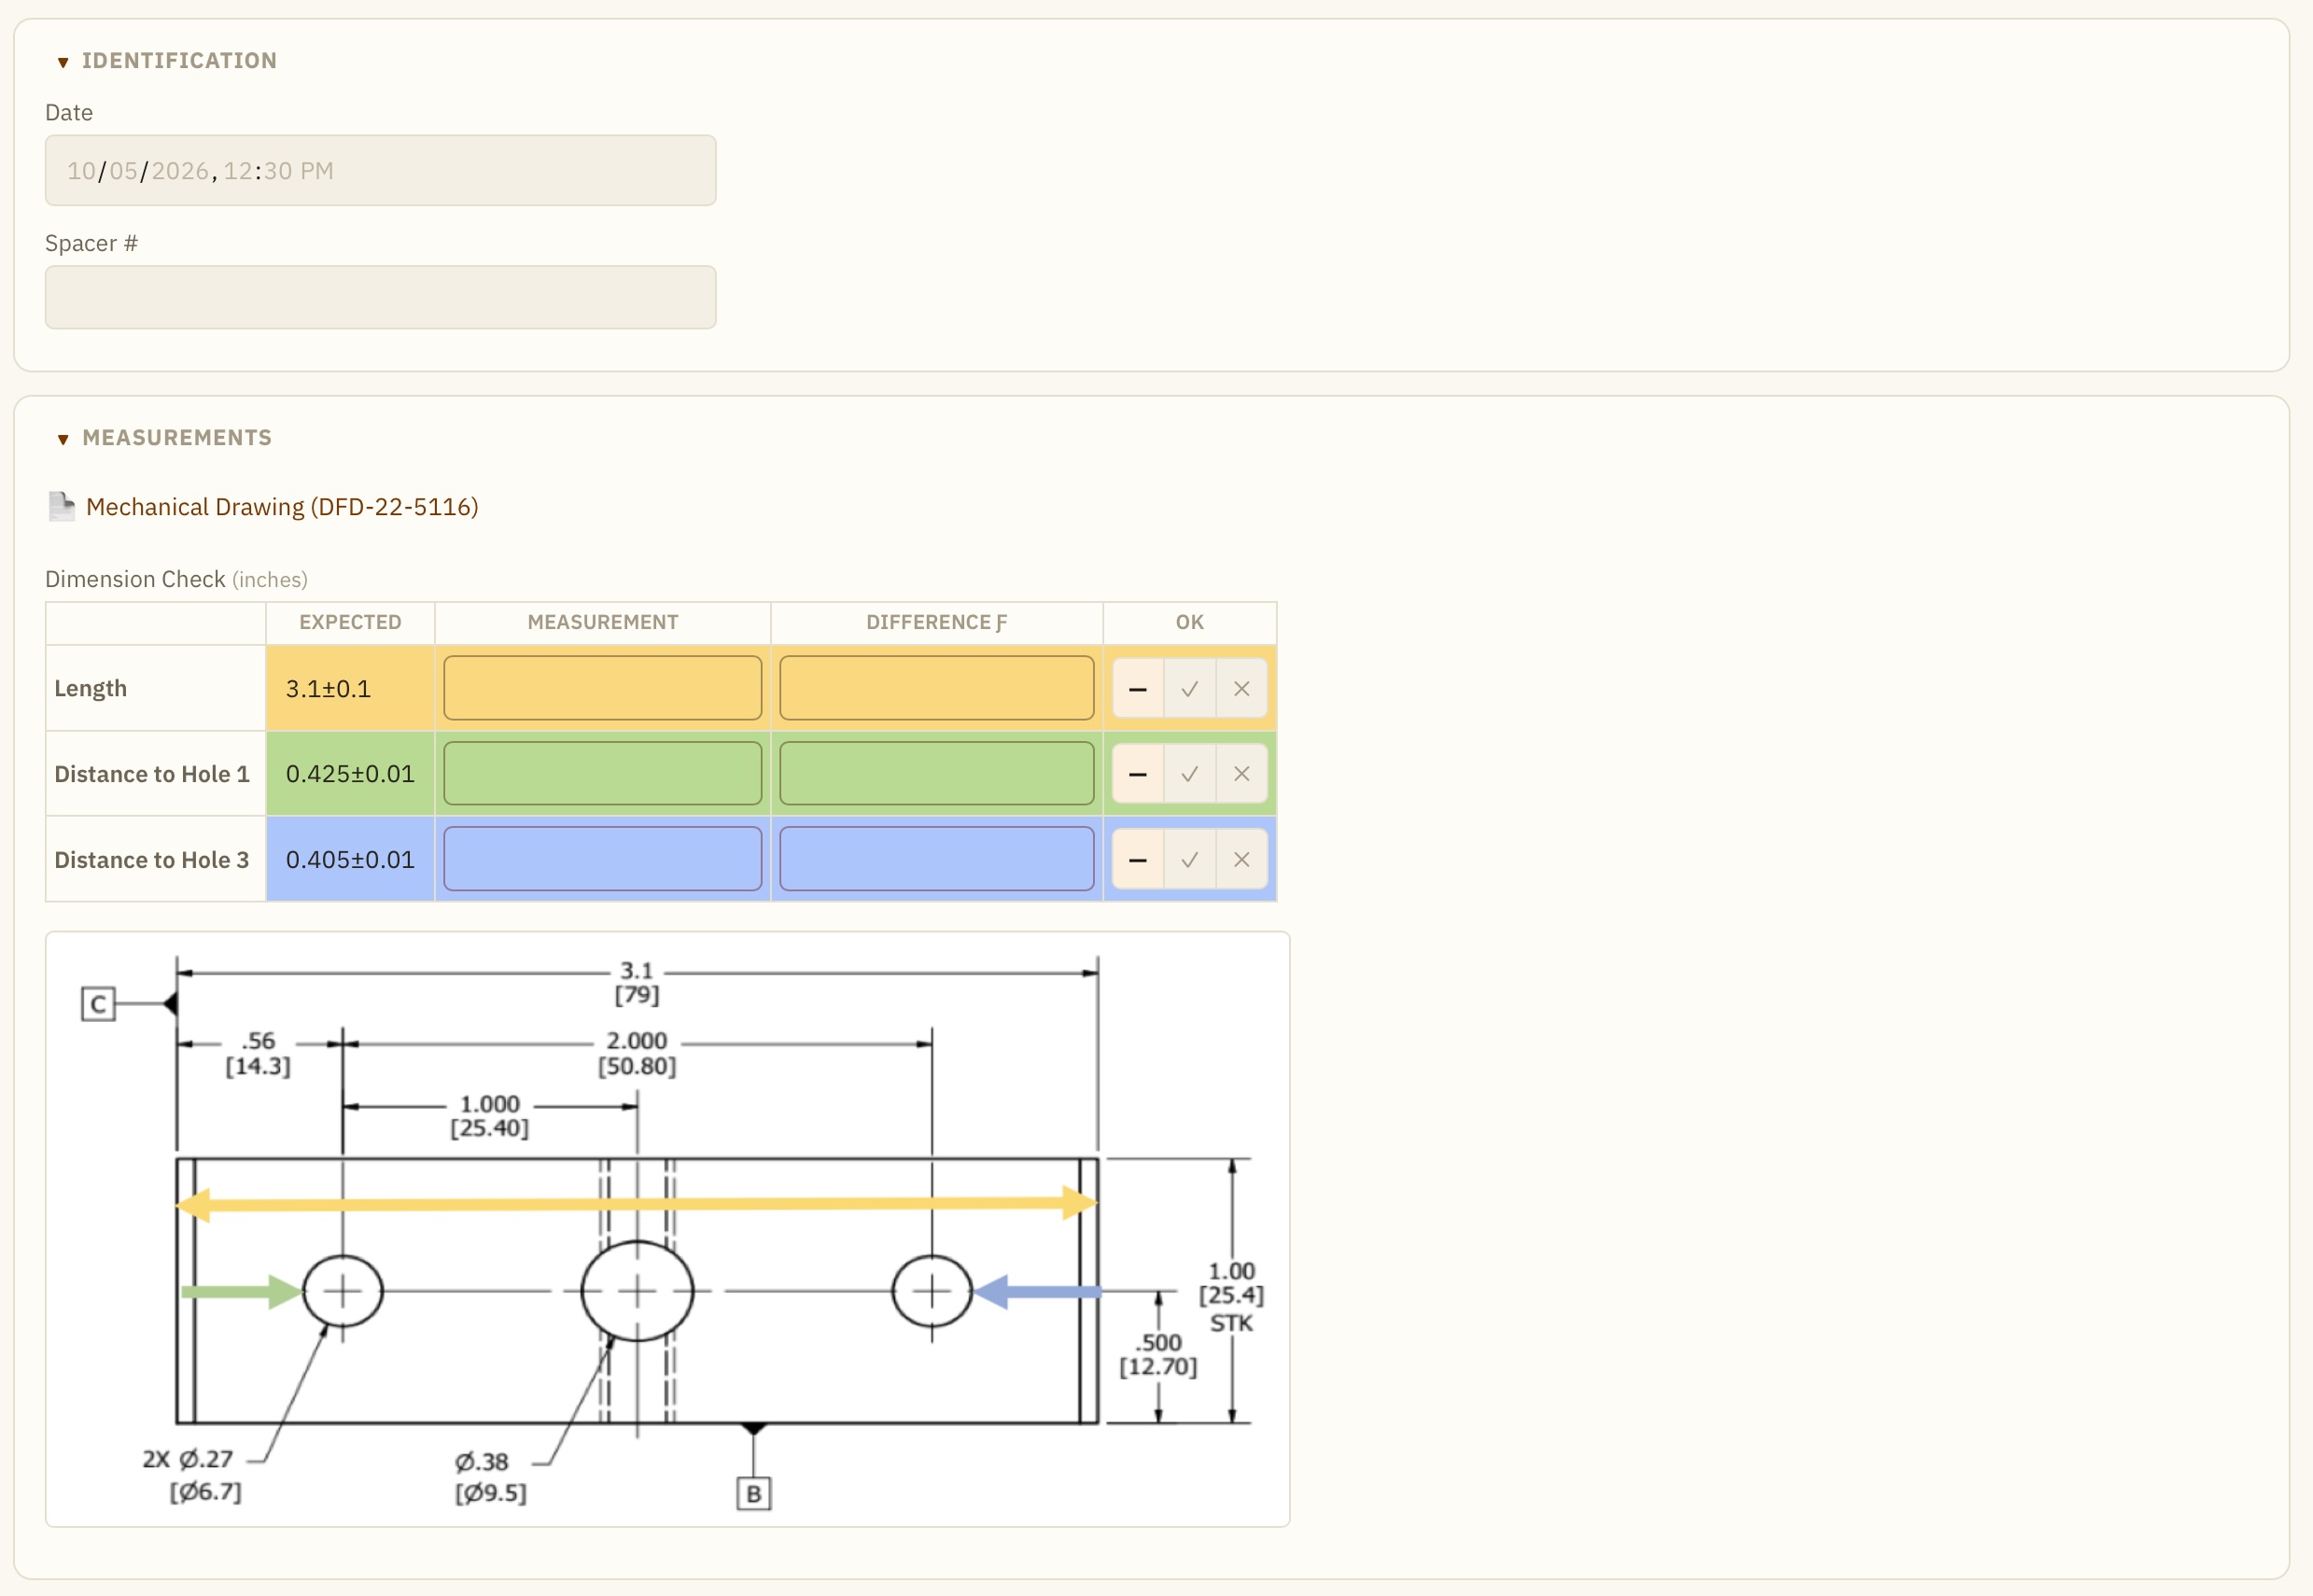Collapse the Identification section triangle
The image size is (2313, 1596).
point(63,62)
